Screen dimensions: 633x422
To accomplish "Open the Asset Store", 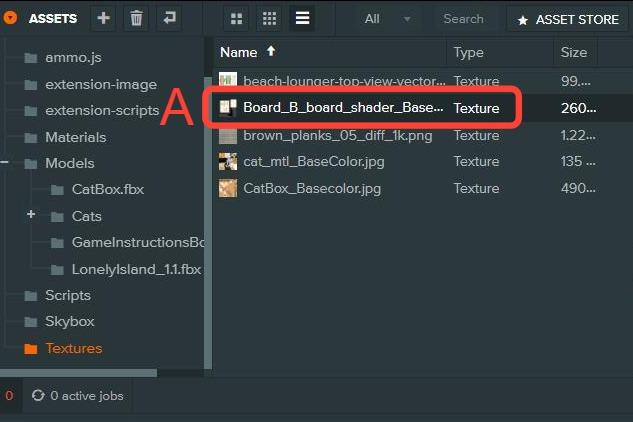I will (x=568, y=19).
